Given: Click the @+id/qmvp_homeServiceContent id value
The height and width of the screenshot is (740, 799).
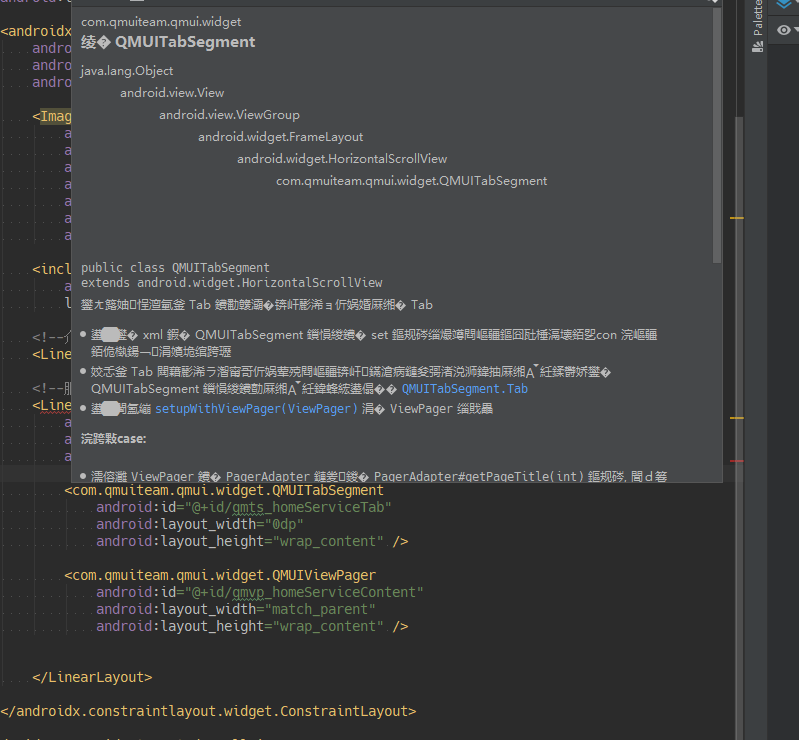Looking at the screenshot, I should (304, 592).
